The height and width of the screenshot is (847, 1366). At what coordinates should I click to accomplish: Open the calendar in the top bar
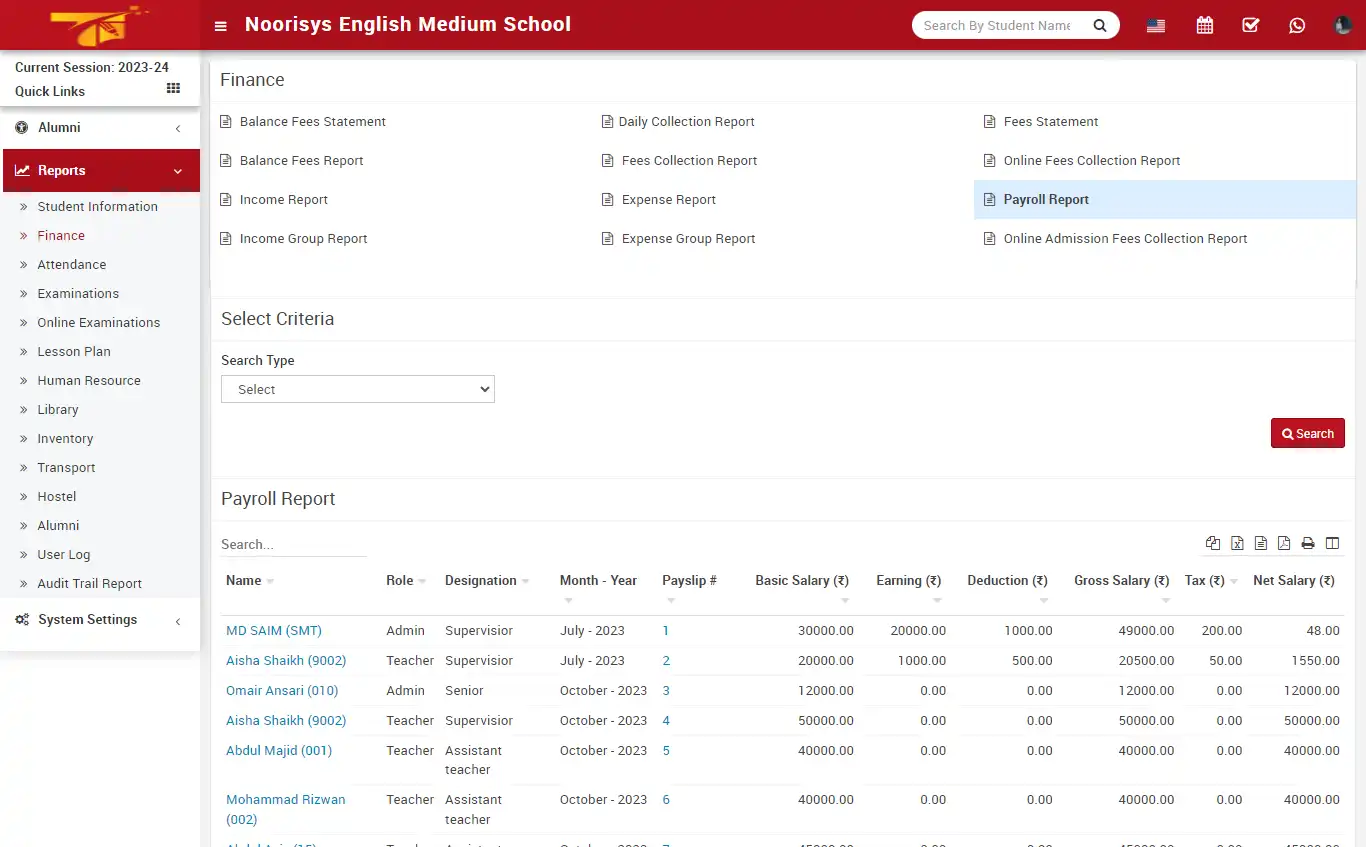1204,24
